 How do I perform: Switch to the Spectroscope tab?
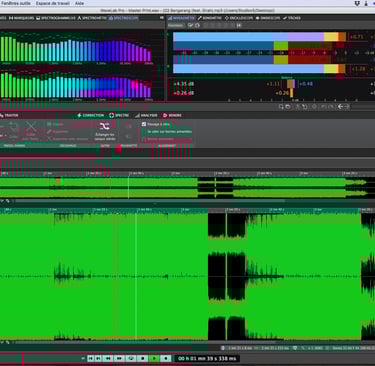pyautogui.click(x=124, y=18)
